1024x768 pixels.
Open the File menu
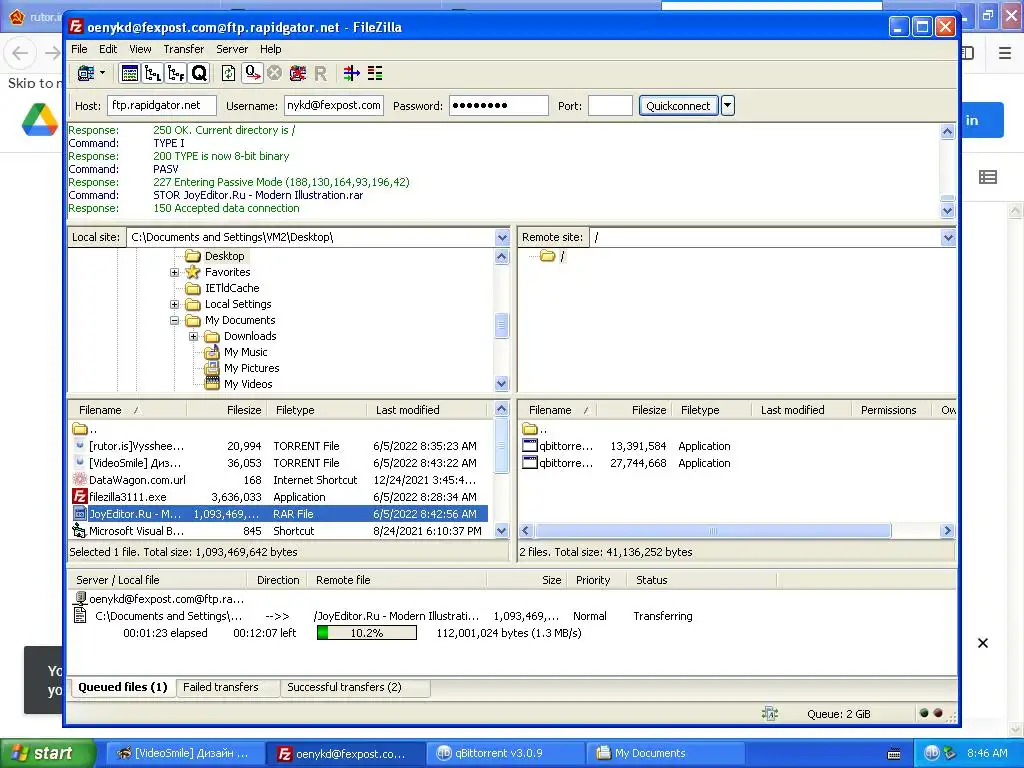pyautogui.click(x=79, y=49)
